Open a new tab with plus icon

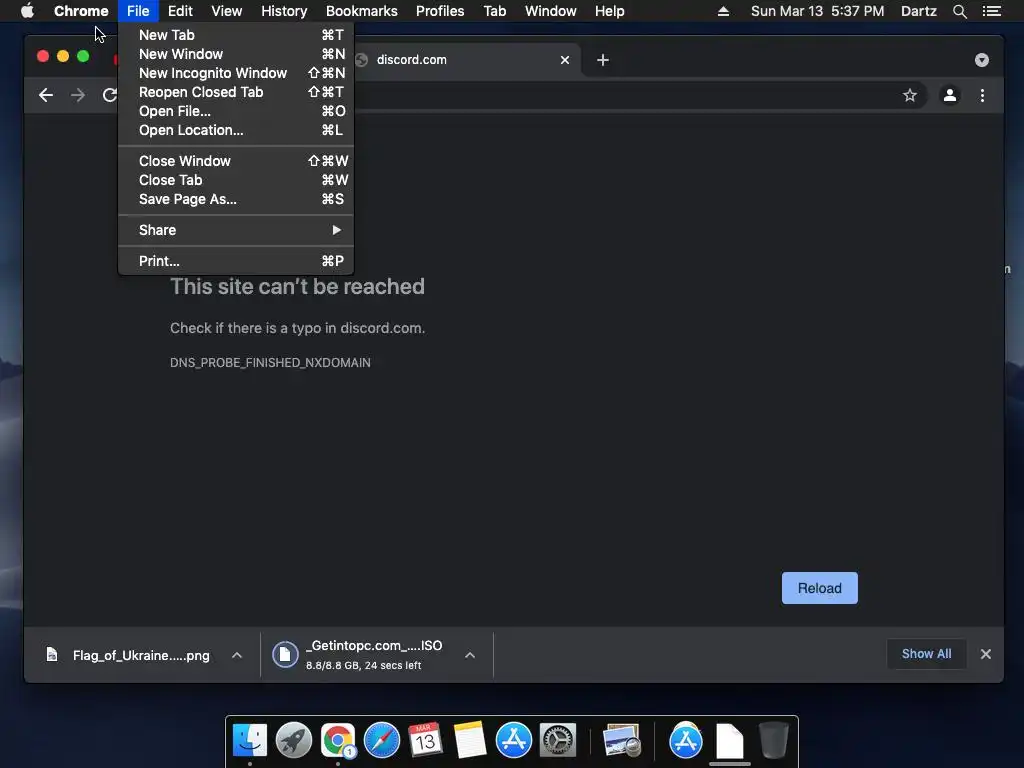click(603, 60)
